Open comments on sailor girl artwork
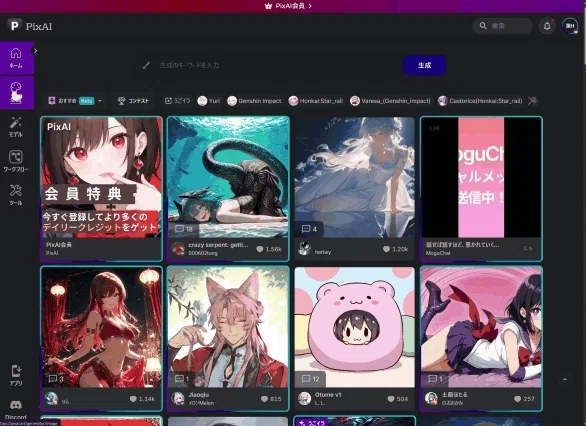 click(435, 379)
